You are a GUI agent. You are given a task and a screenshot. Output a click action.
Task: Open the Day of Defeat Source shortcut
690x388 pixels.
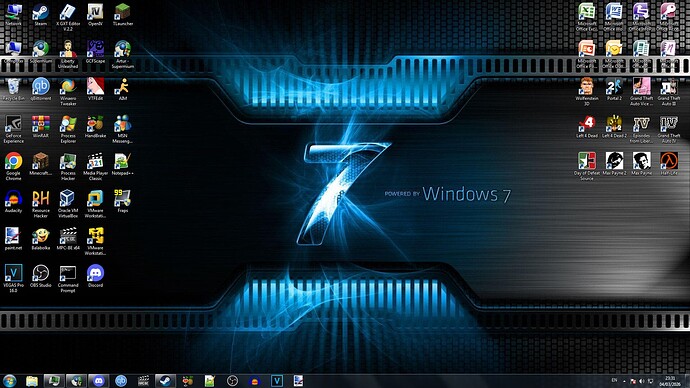tap(587, 167)
